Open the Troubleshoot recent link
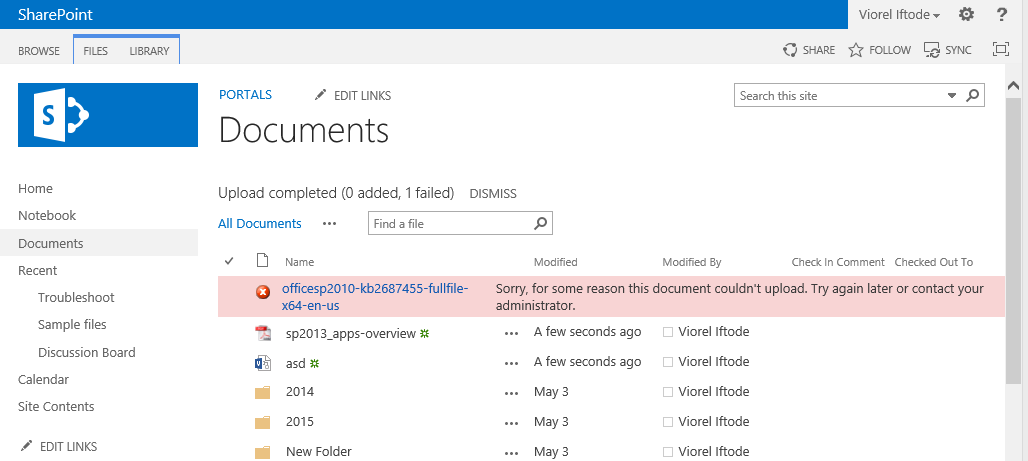 pyautogui.click(x=76, y=298)
